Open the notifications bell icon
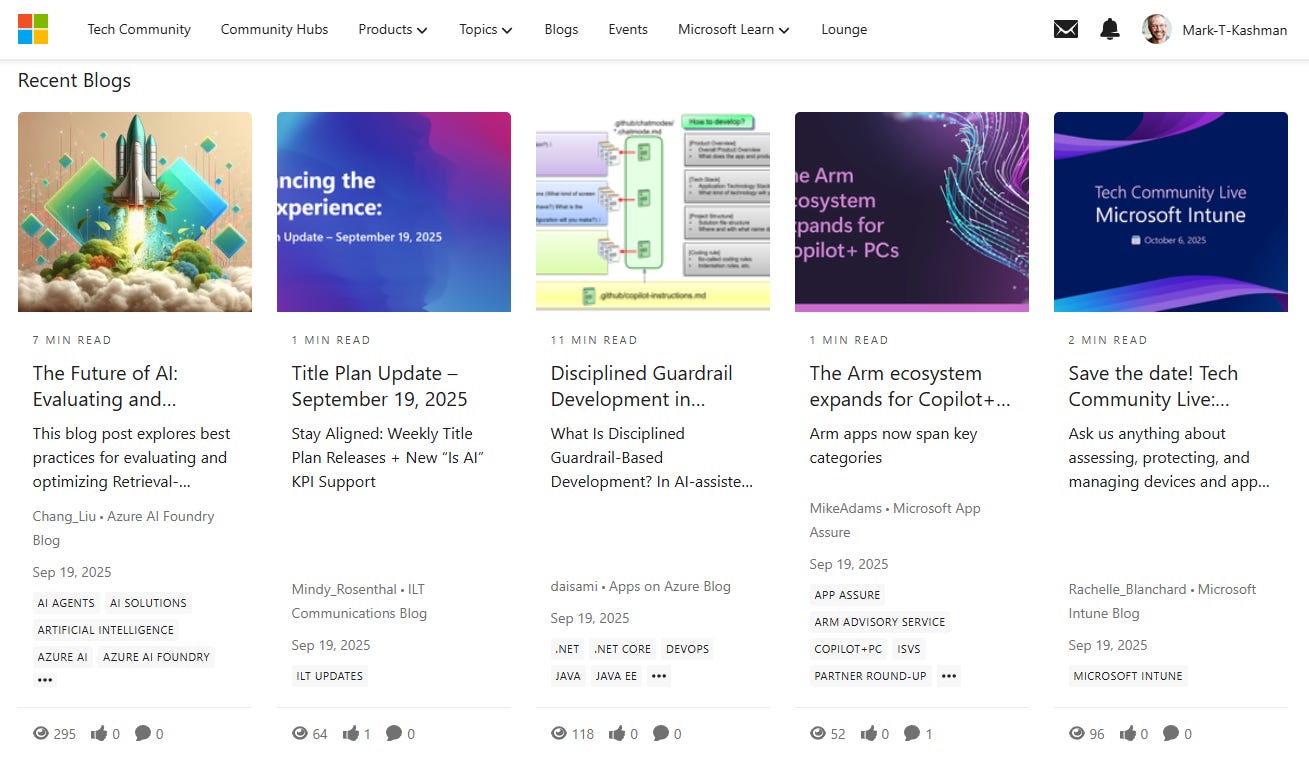The height and width of the screenshot is (764, 1309). coord(1109,29)
